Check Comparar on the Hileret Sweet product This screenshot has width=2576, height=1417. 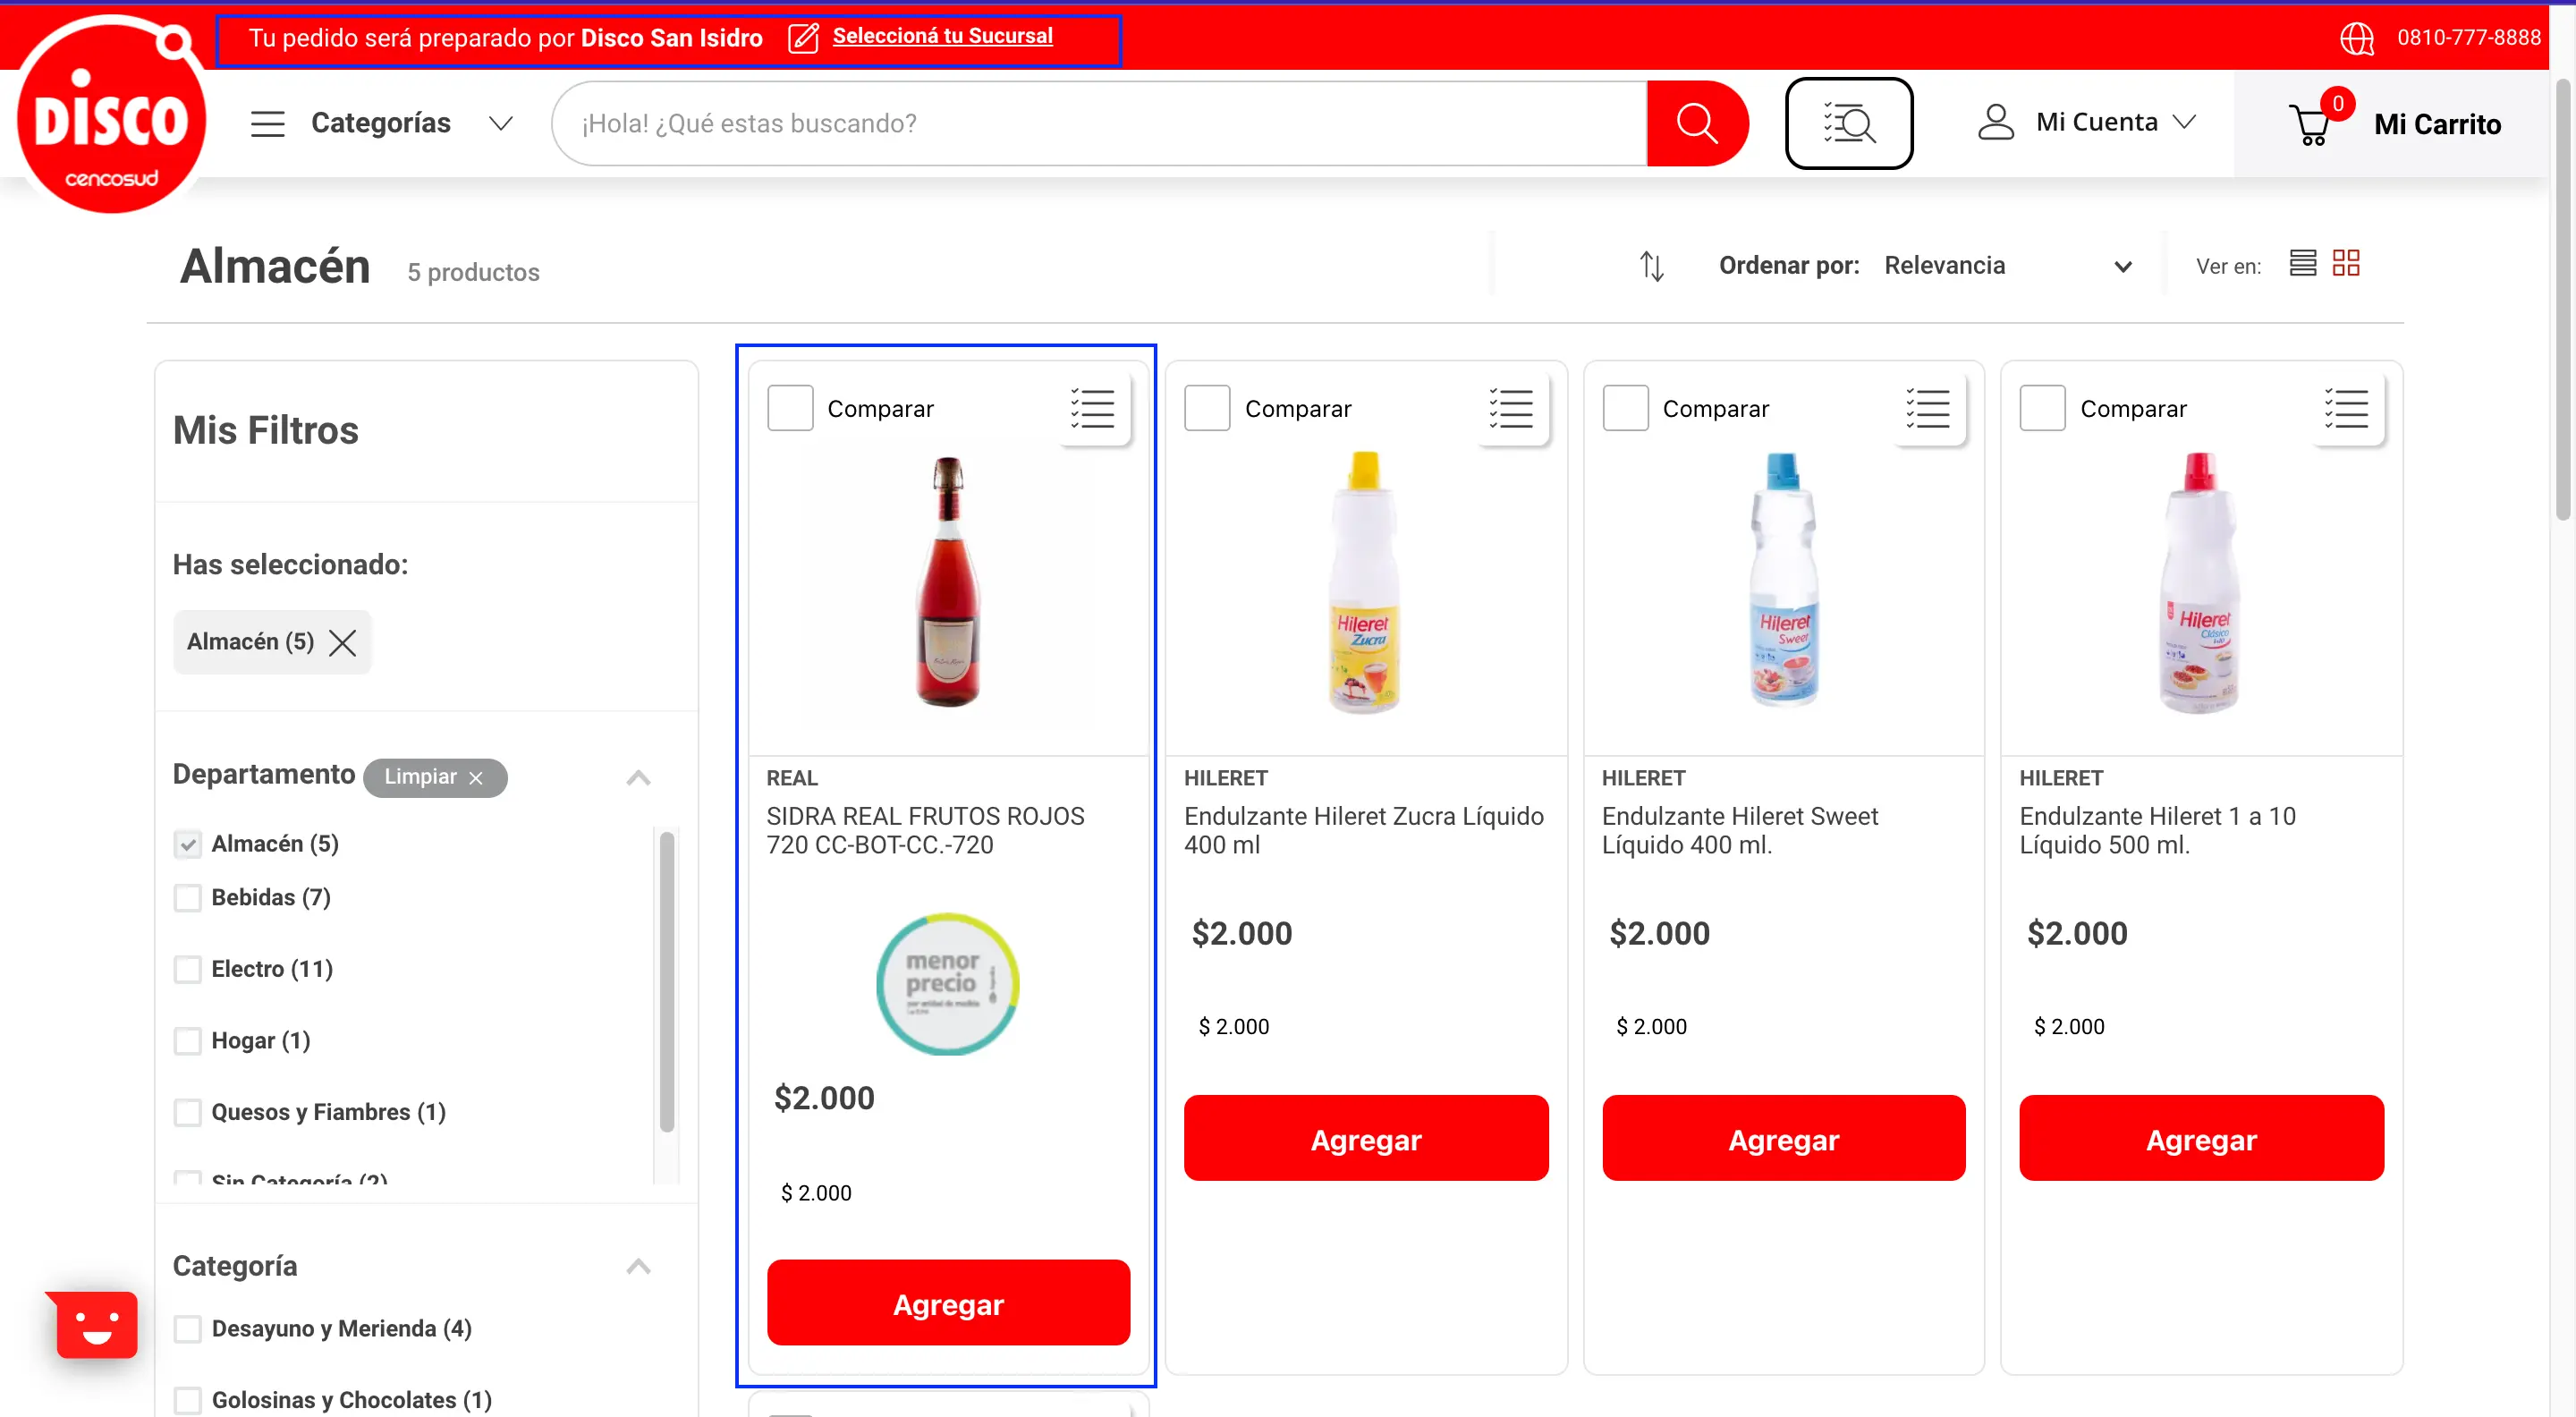point(1624,407)
